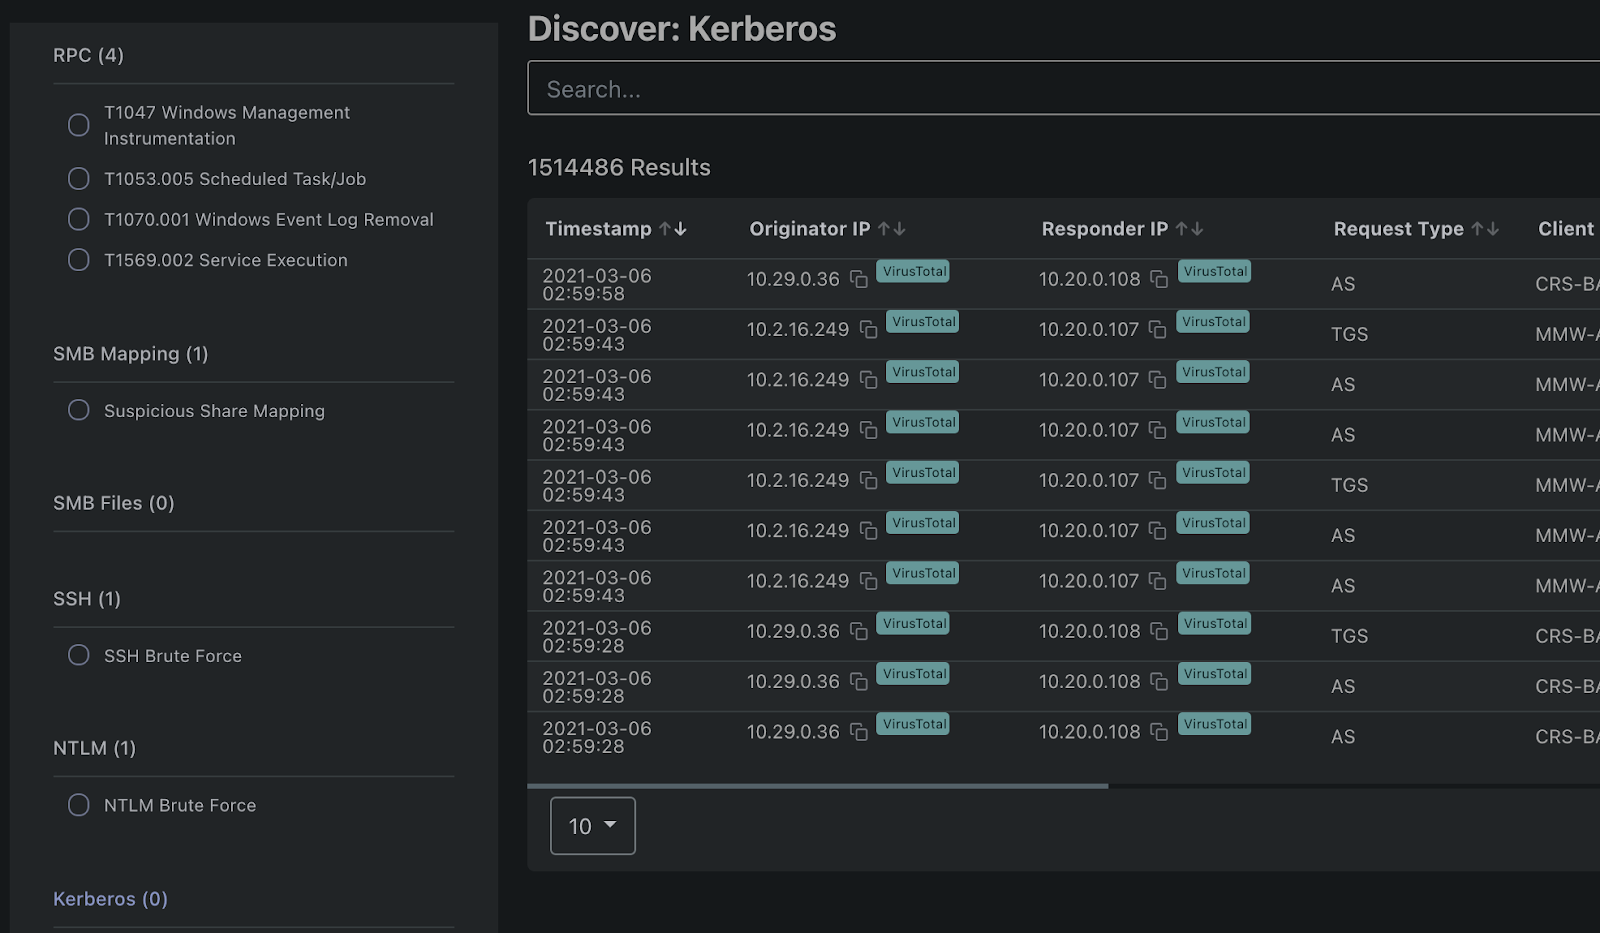The width and height of the screenshot is (1600, 933).
Task: Select T1053.005 Scheduled Task/Job option
Action: pos(79,179)
